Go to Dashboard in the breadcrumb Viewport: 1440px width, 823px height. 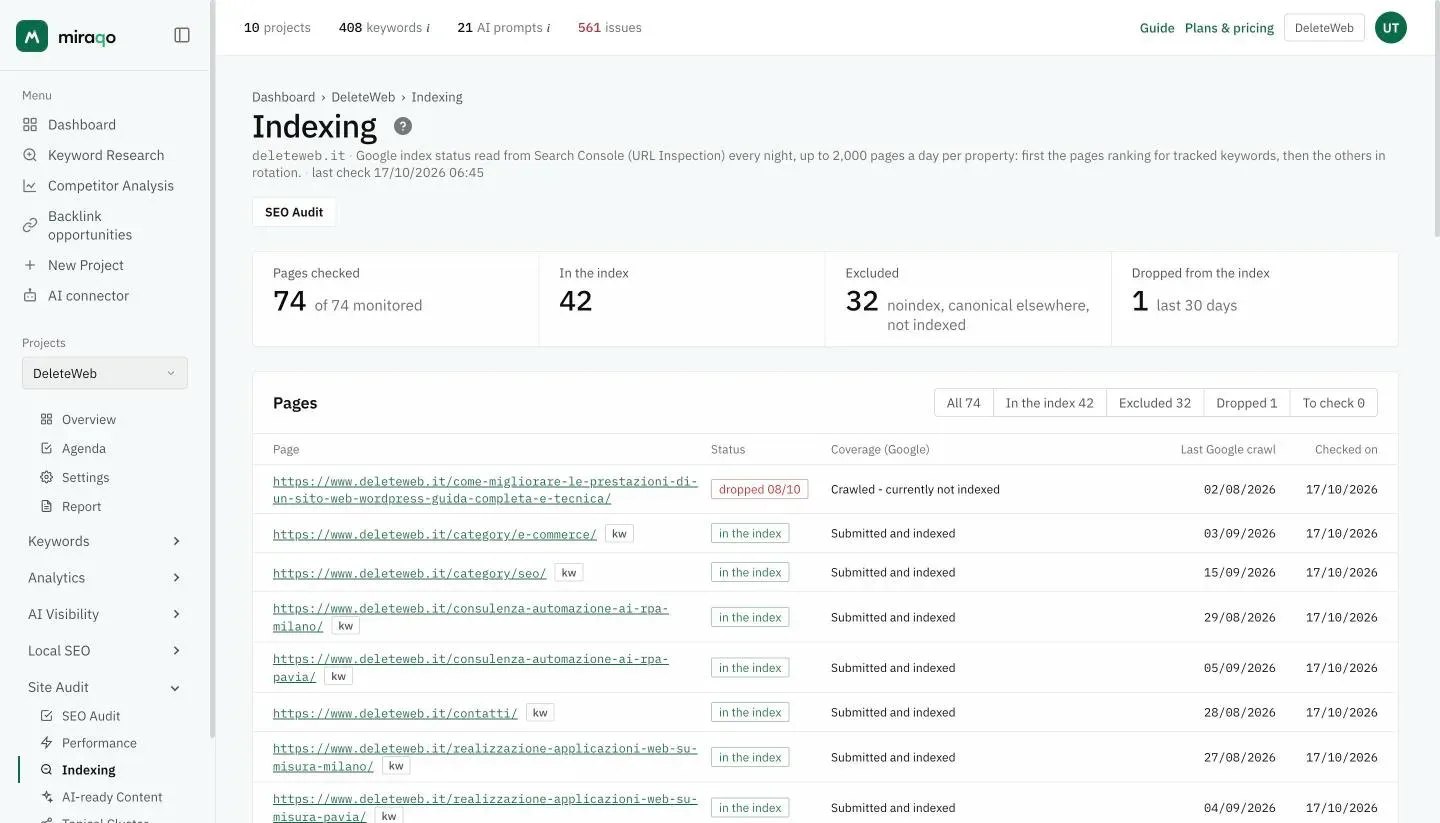(x=283, y=97)
